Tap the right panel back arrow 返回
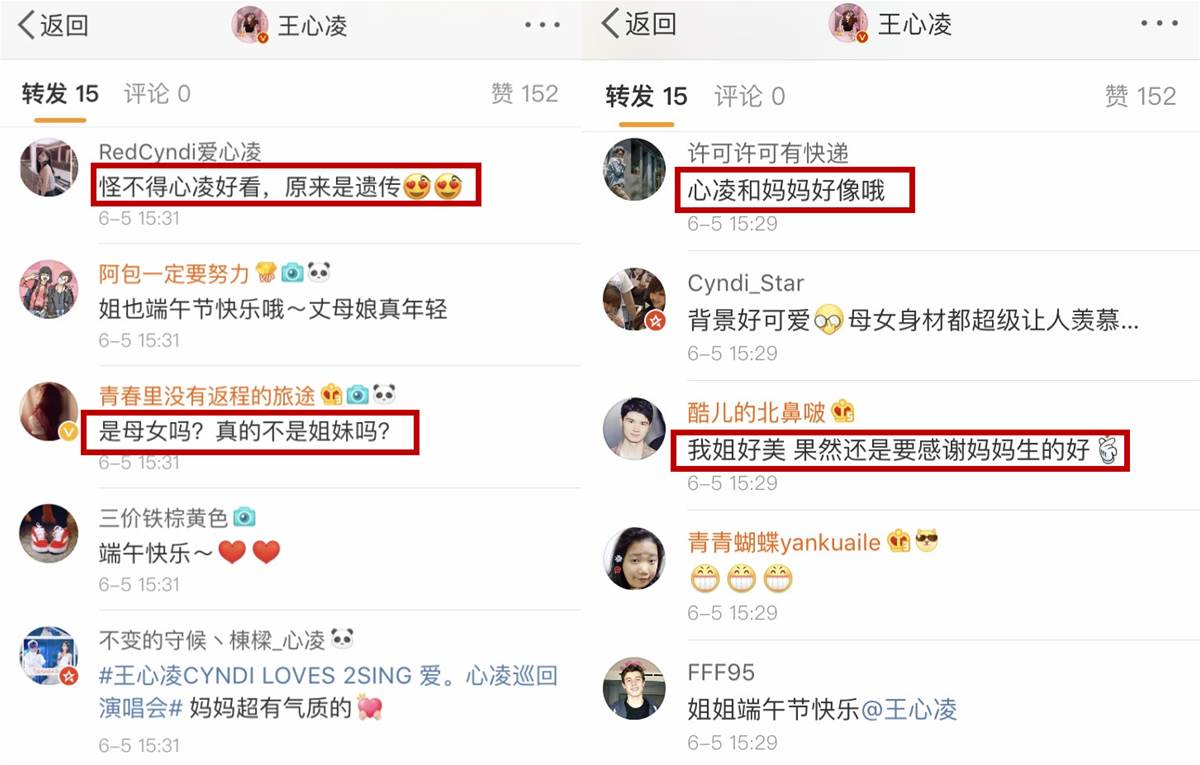The height and width of the screenshot is (765, 1200). [x=639, y=24]
